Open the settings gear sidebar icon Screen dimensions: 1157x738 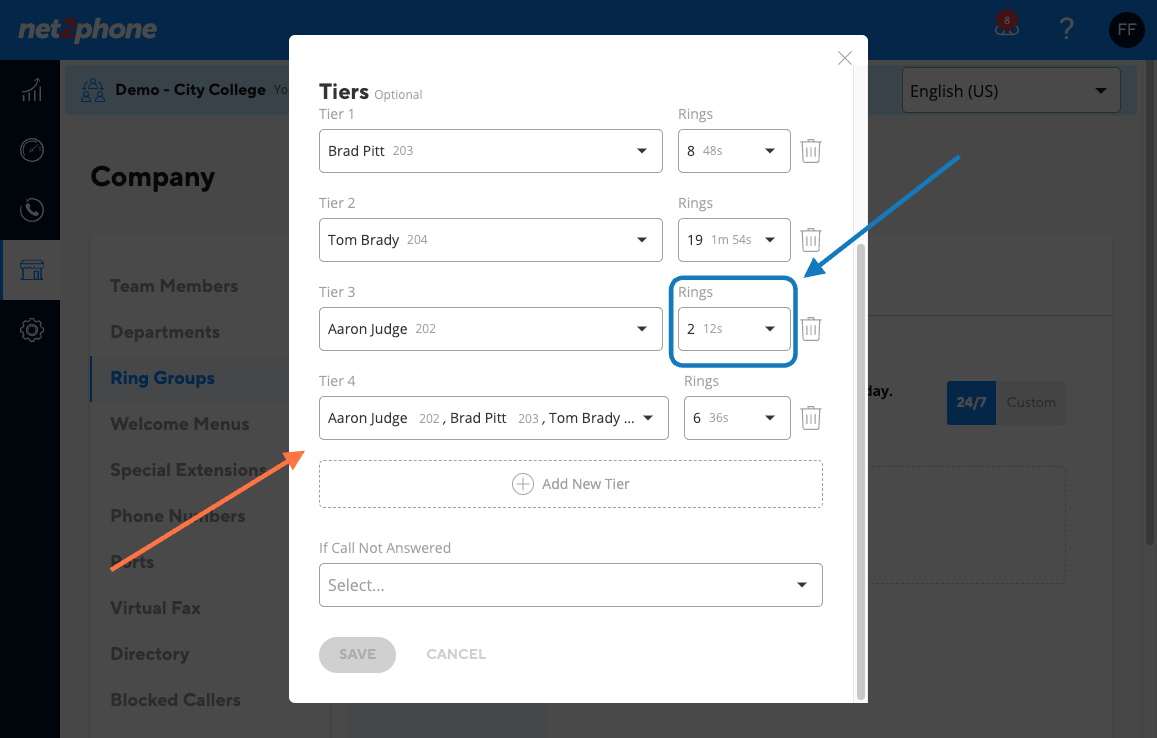coord(32,330)
